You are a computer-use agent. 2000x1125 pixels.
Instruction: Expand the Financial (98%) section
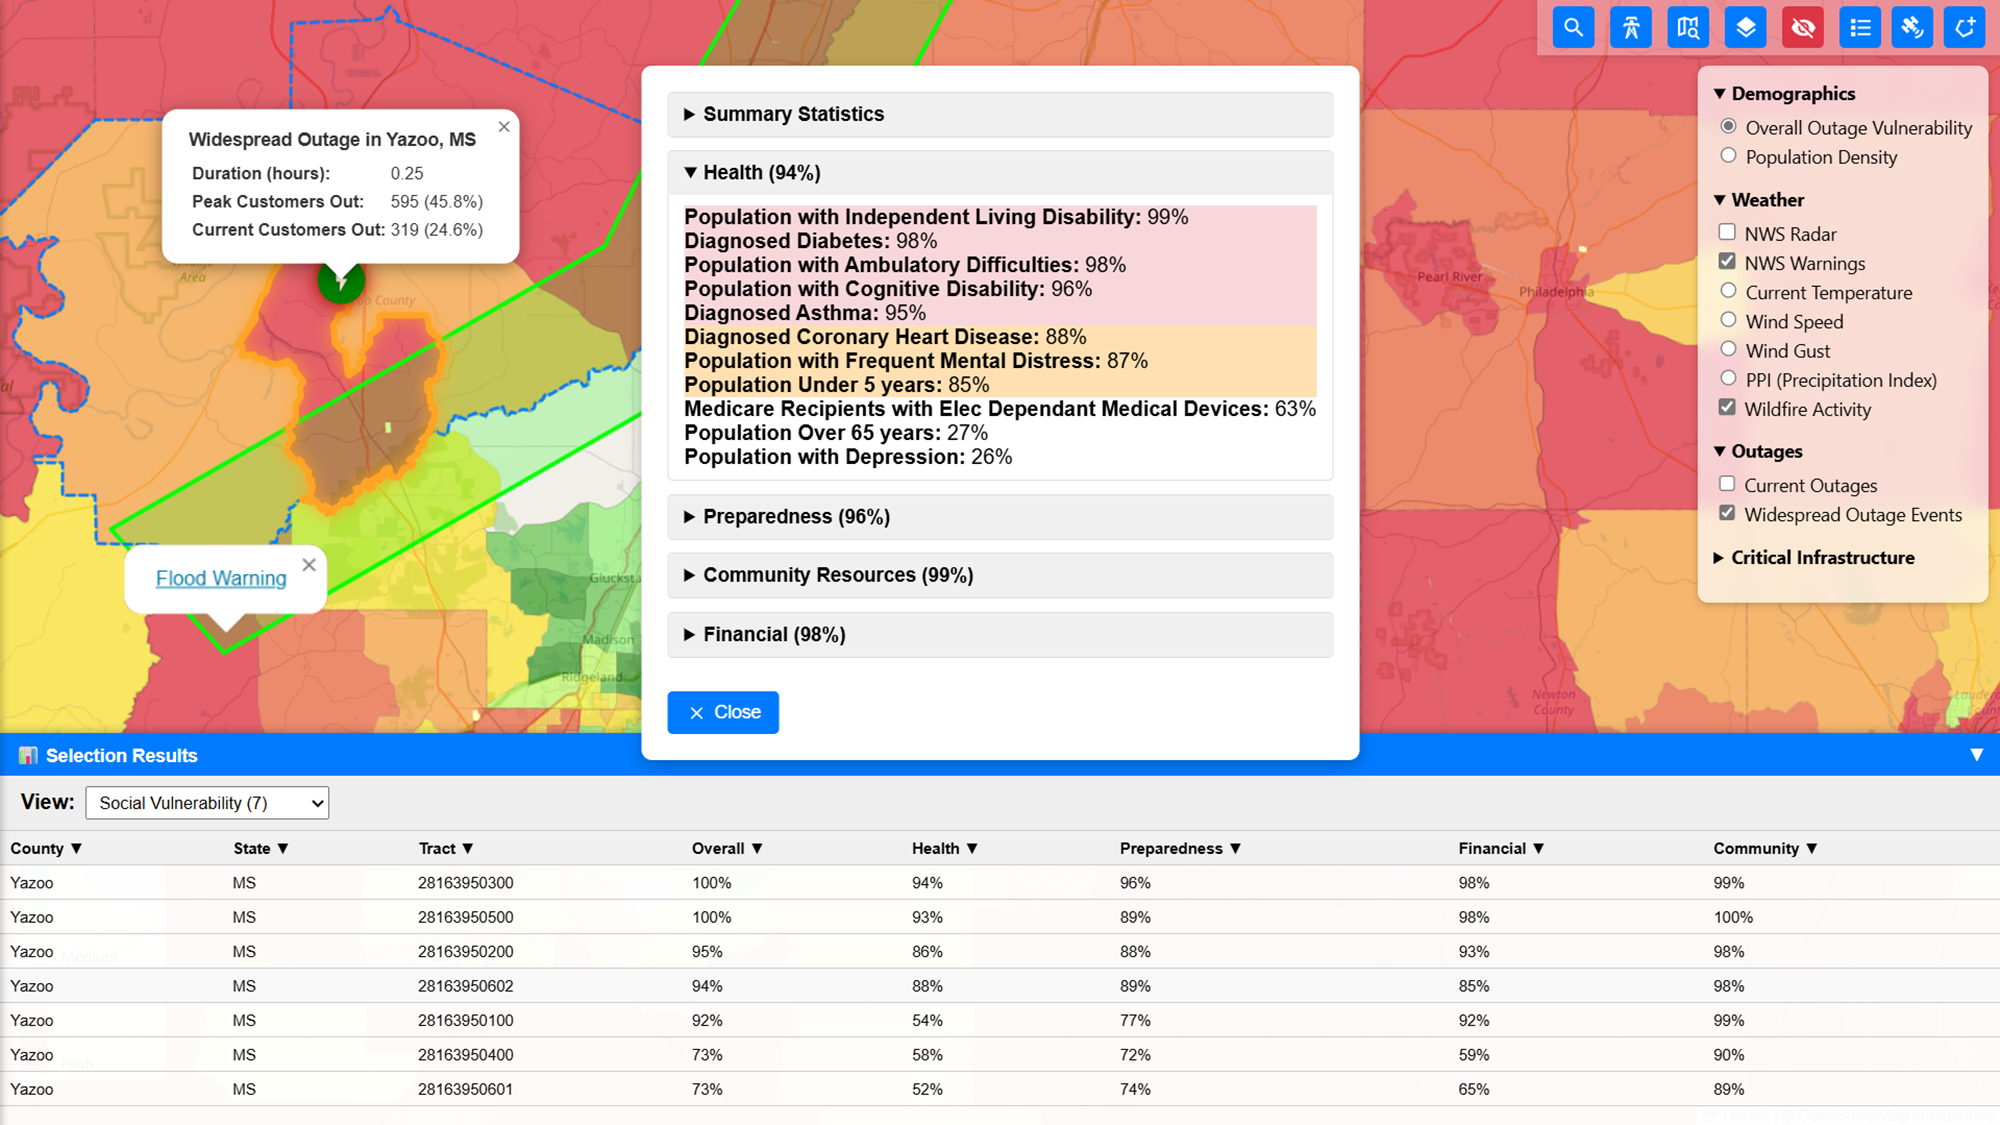click(1000, 635)
